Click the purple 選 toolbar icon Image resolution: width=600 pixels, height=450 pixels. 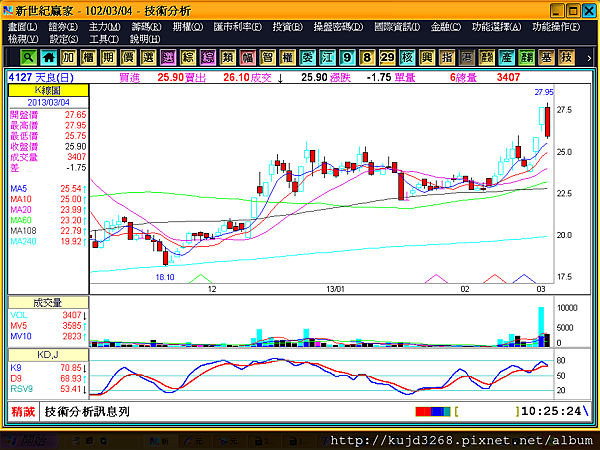pyautogui.click(x=168, y=57)
